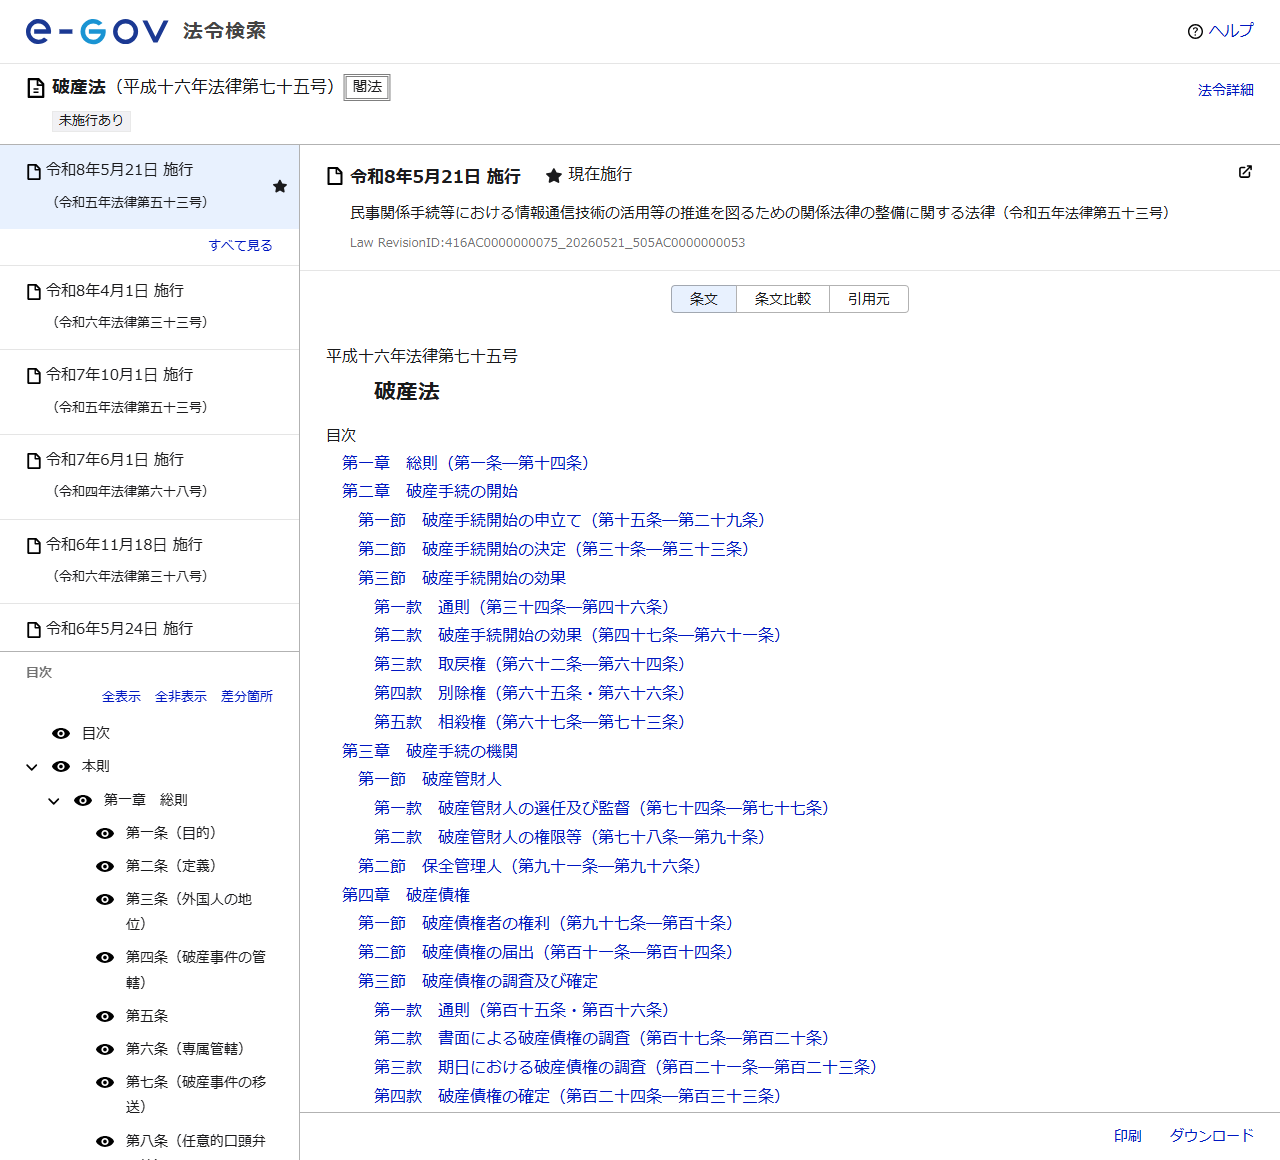Click document icon of 令和6年5月24日 施行
1280x1160 pixels.
(x=34, y=630)
